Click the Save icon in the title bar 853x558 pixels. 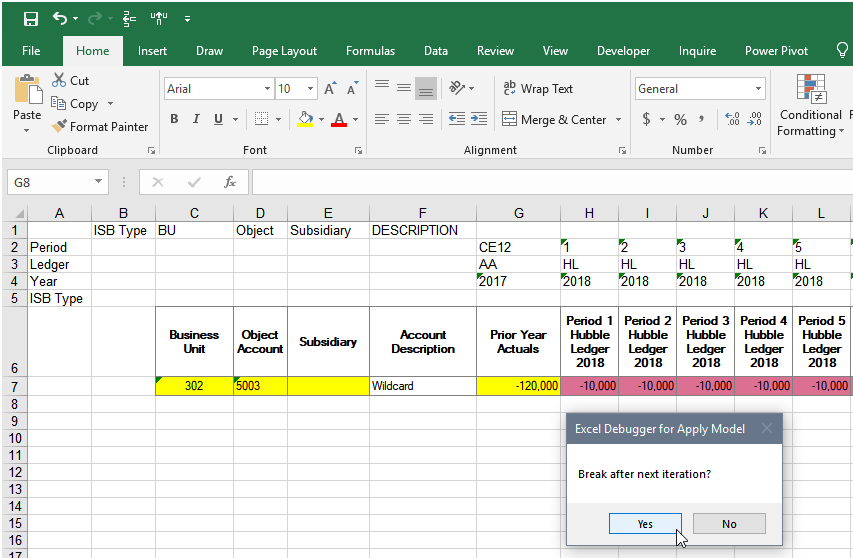point(31,19)
